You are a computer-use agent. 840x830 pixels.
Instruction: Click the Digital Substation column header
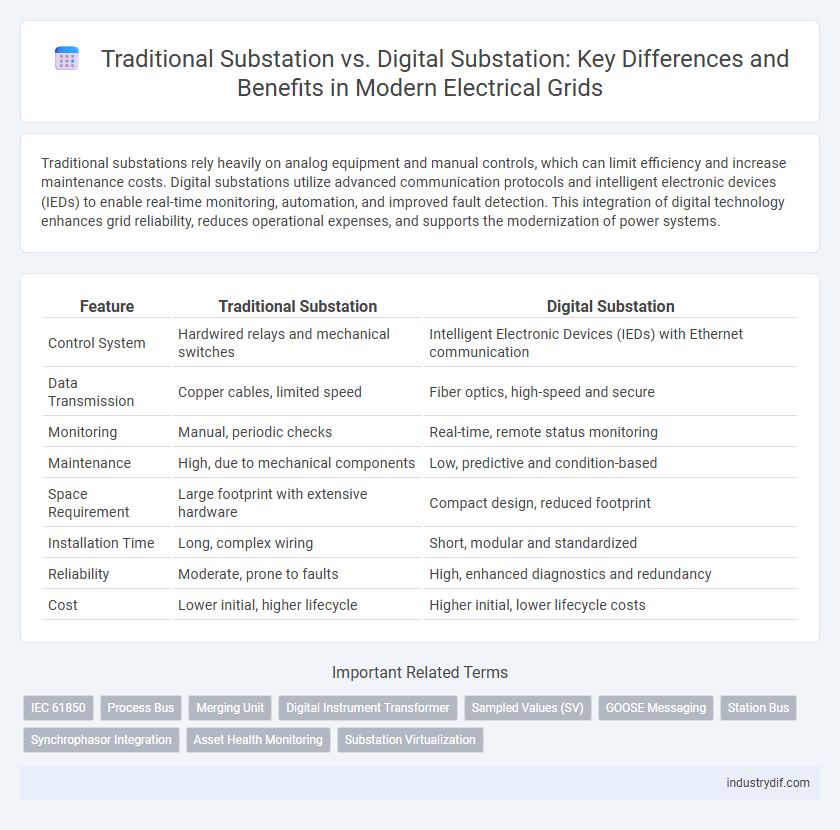(610, 306)
